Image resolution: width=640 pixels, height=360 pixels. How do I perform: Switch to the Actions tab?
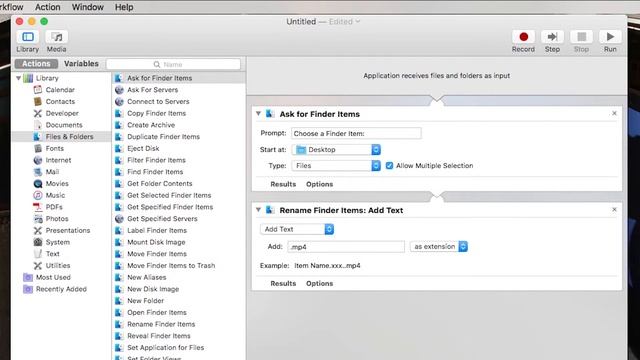coord(36,64)
